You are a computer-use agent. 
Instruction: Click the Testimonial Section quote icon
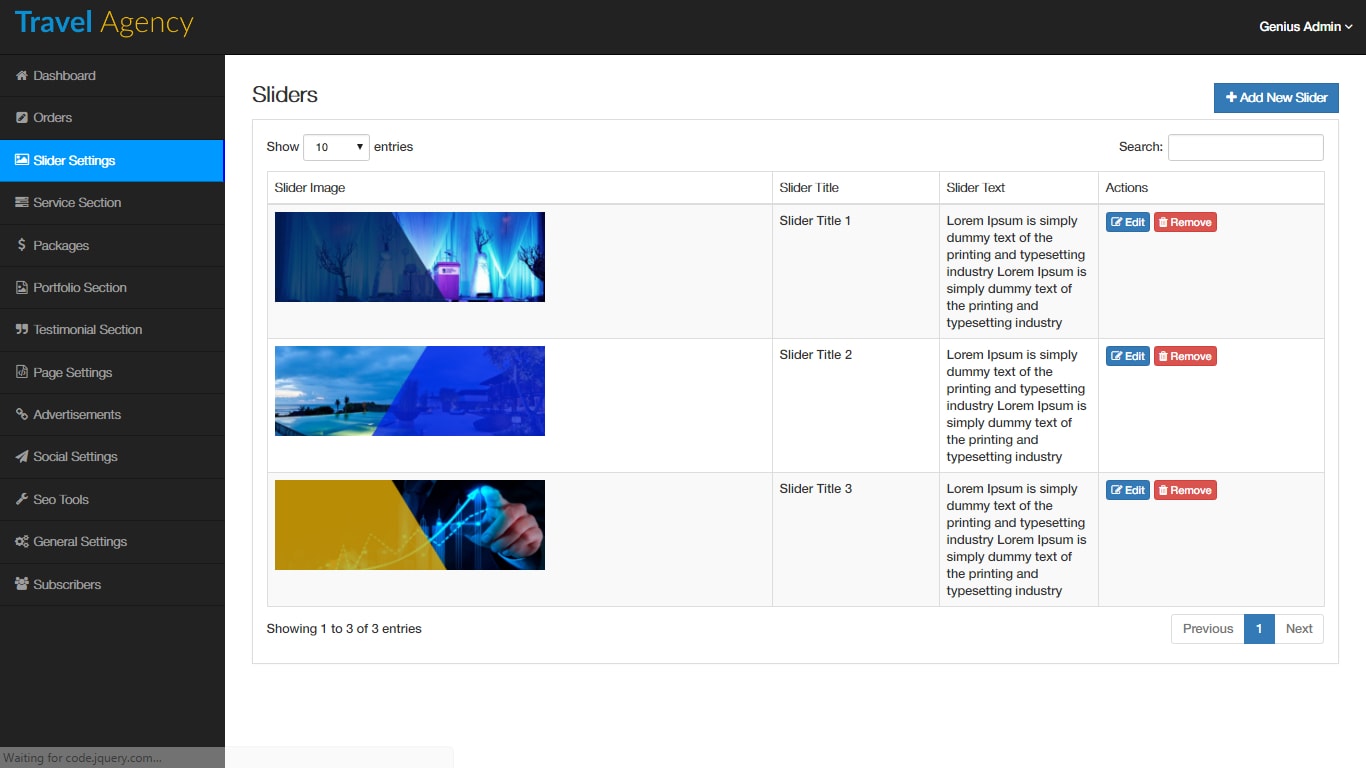(21, 329)
